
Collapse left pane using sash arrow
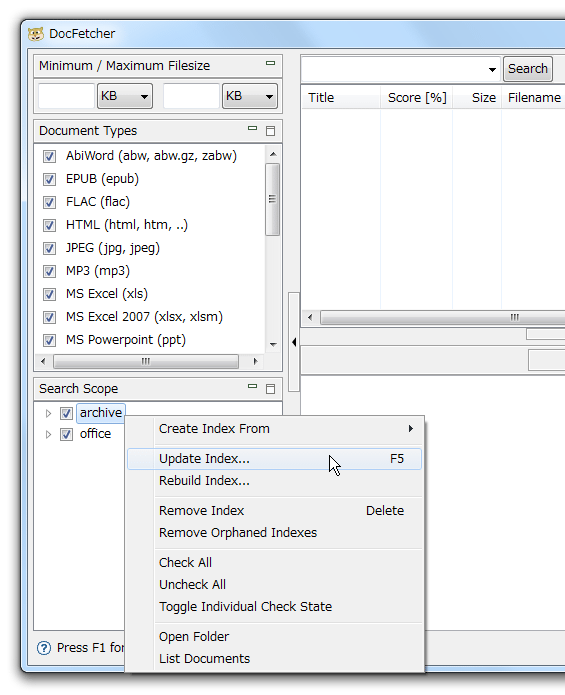(x=294, y=342)
